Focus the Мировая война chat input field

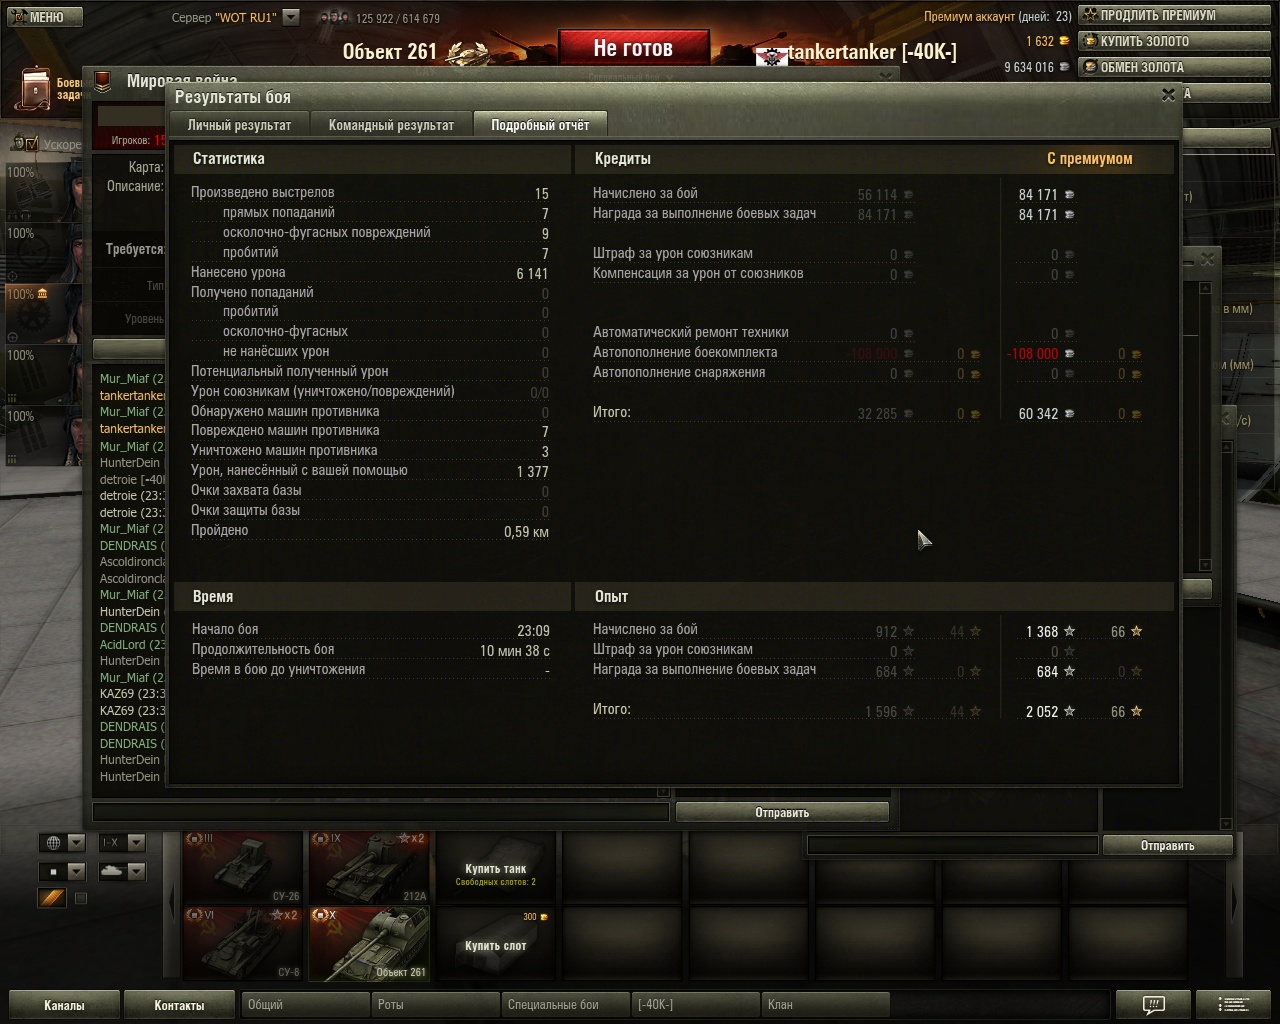pyautogui.click(x=380, y=812)
